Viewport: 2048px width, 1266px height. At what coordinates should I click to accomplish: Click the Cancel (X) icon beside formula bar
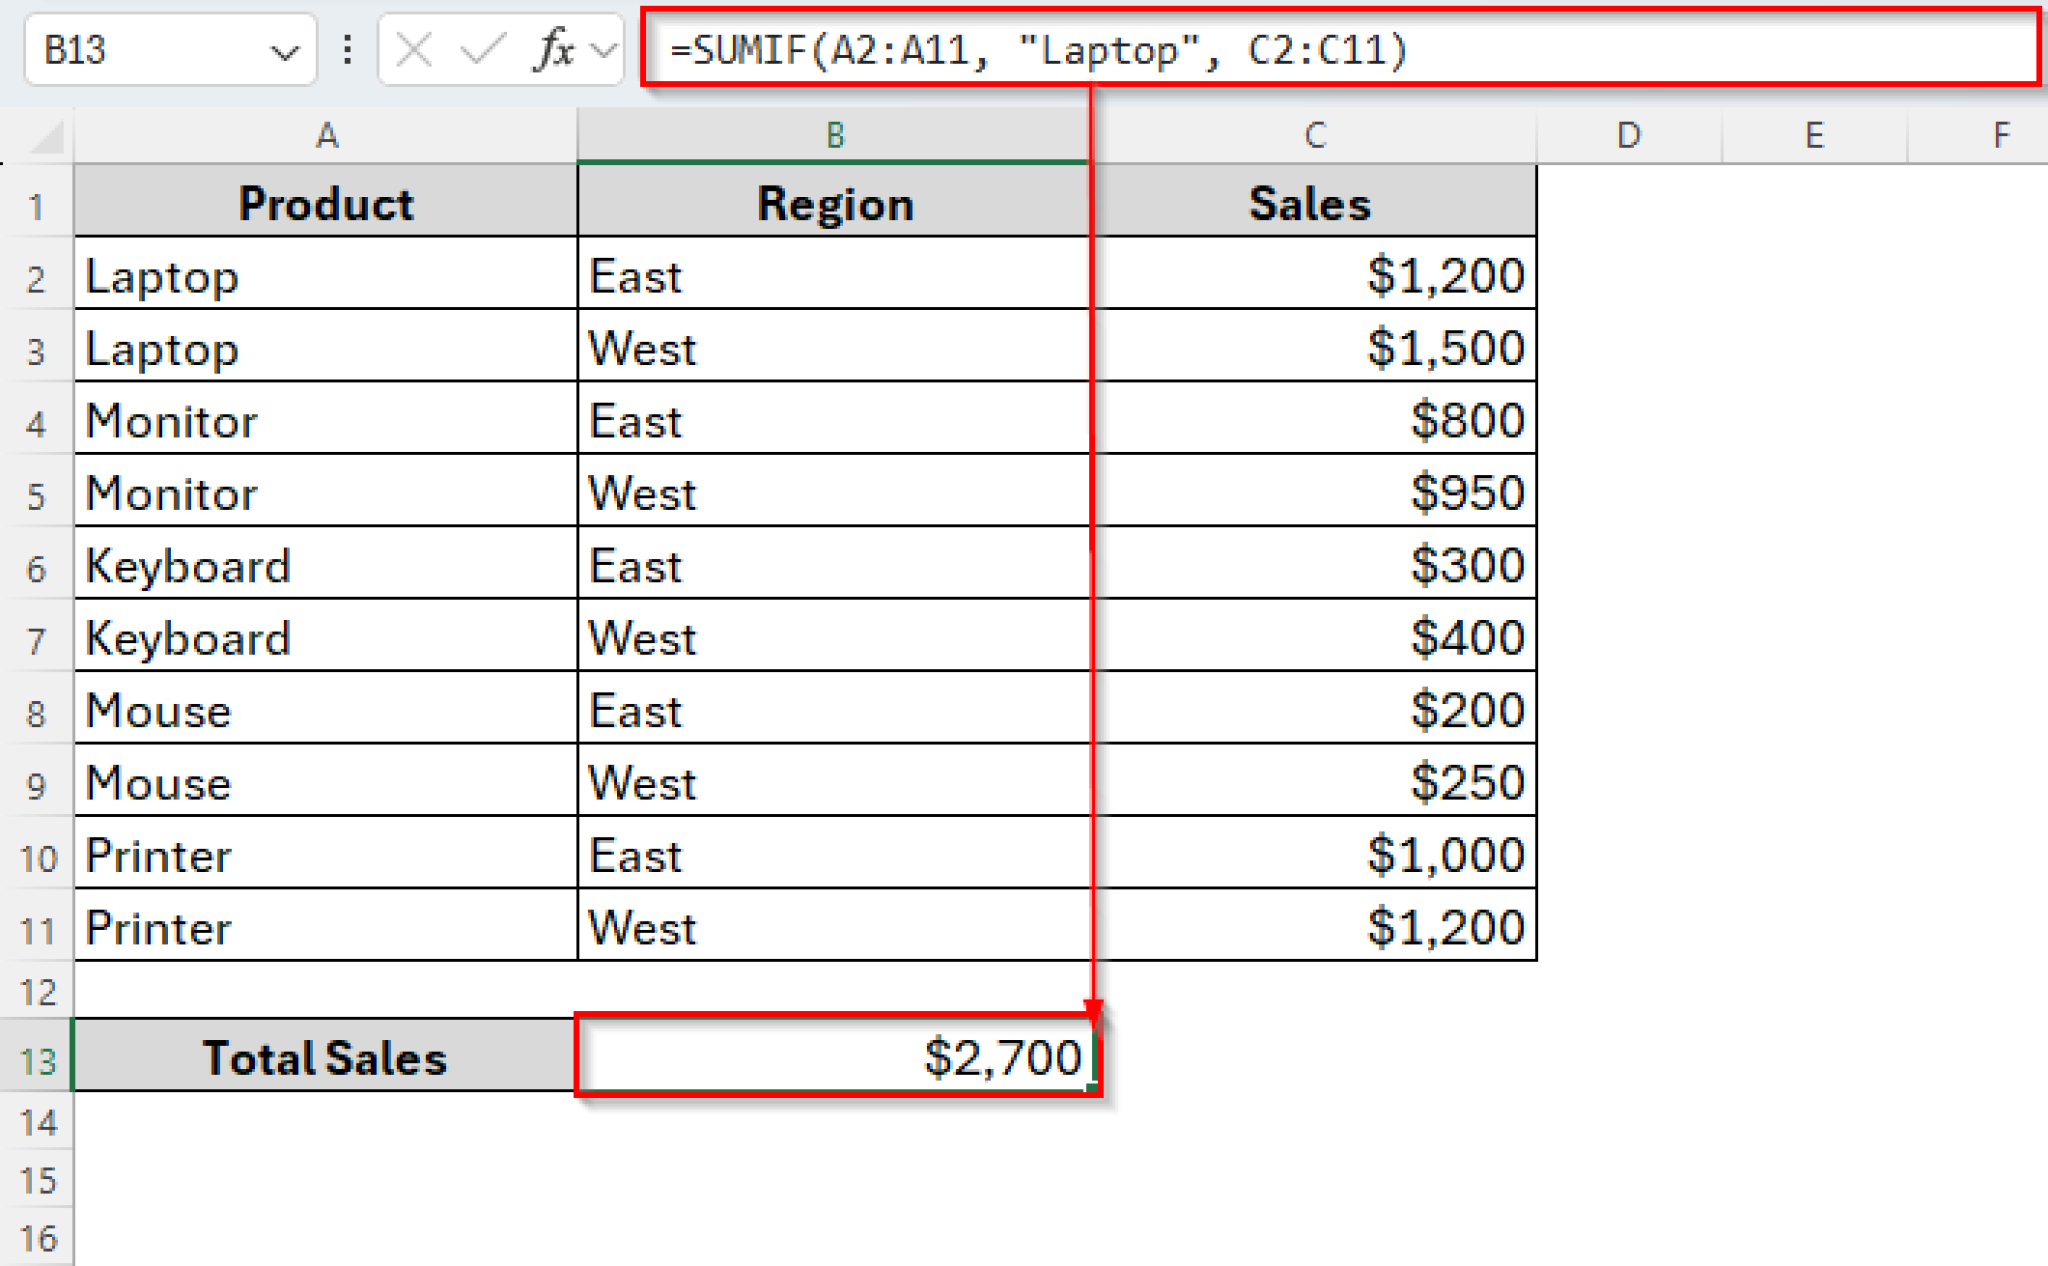[416, 50]
